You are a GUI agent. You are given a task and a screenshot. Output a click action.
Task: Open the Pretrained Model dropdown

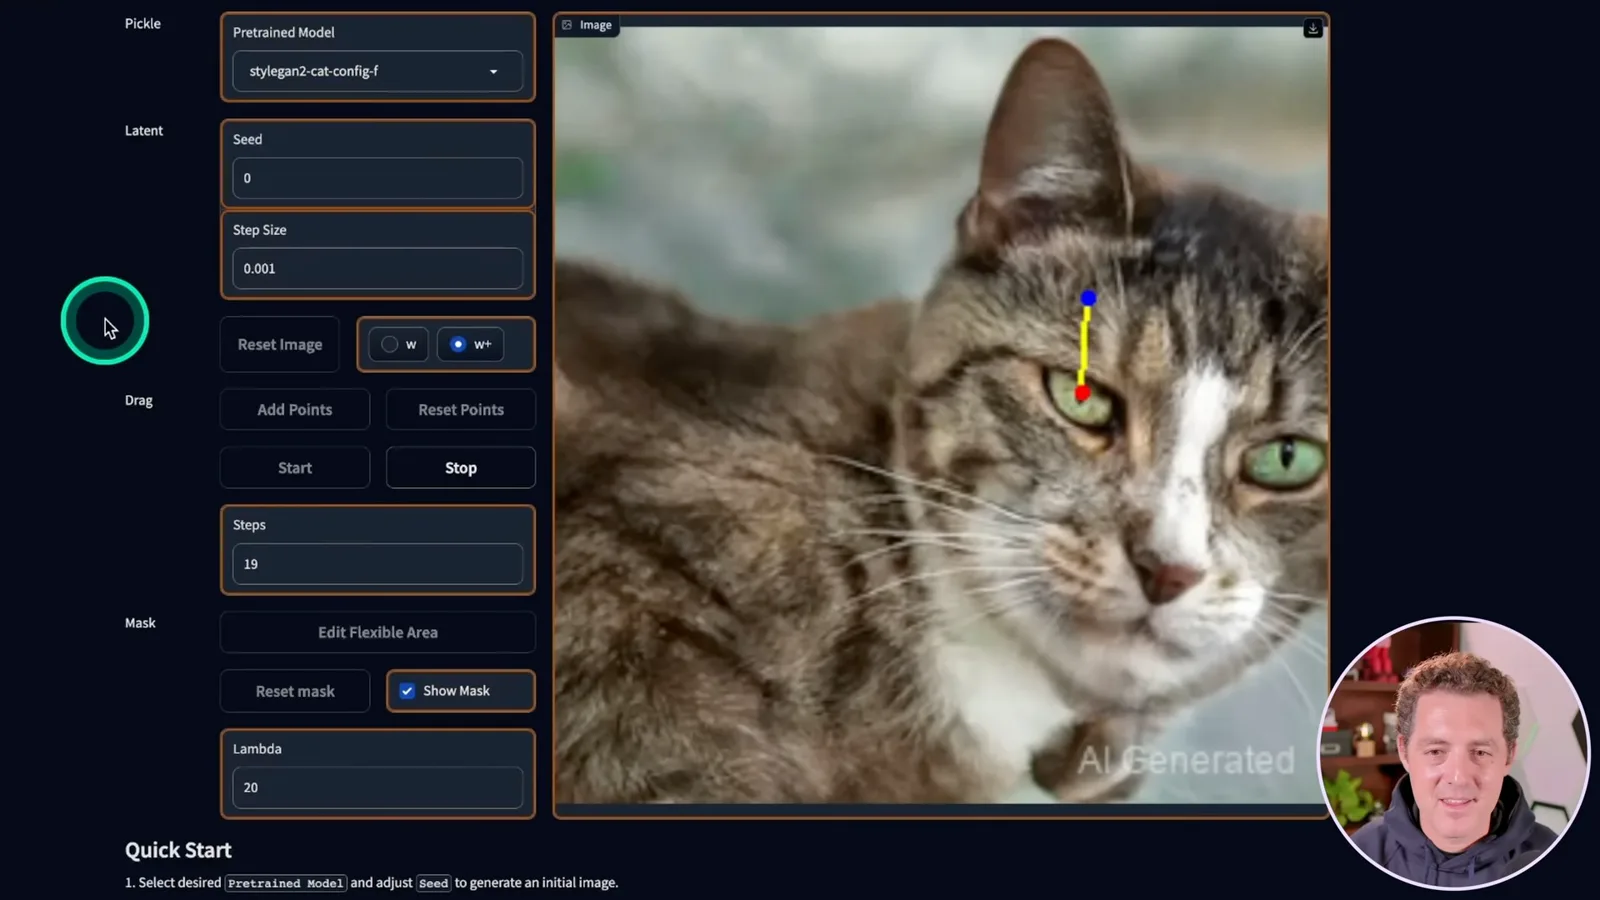point(377,71)
